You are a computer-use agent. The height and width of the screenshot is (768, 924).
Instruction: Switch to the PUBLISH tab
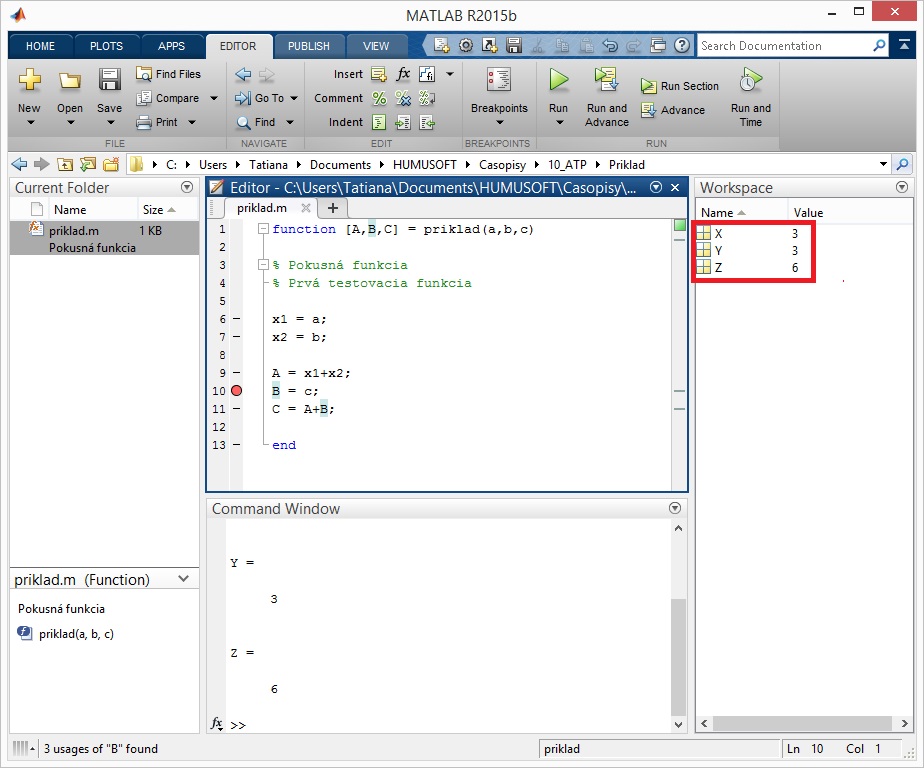point(308,46)
